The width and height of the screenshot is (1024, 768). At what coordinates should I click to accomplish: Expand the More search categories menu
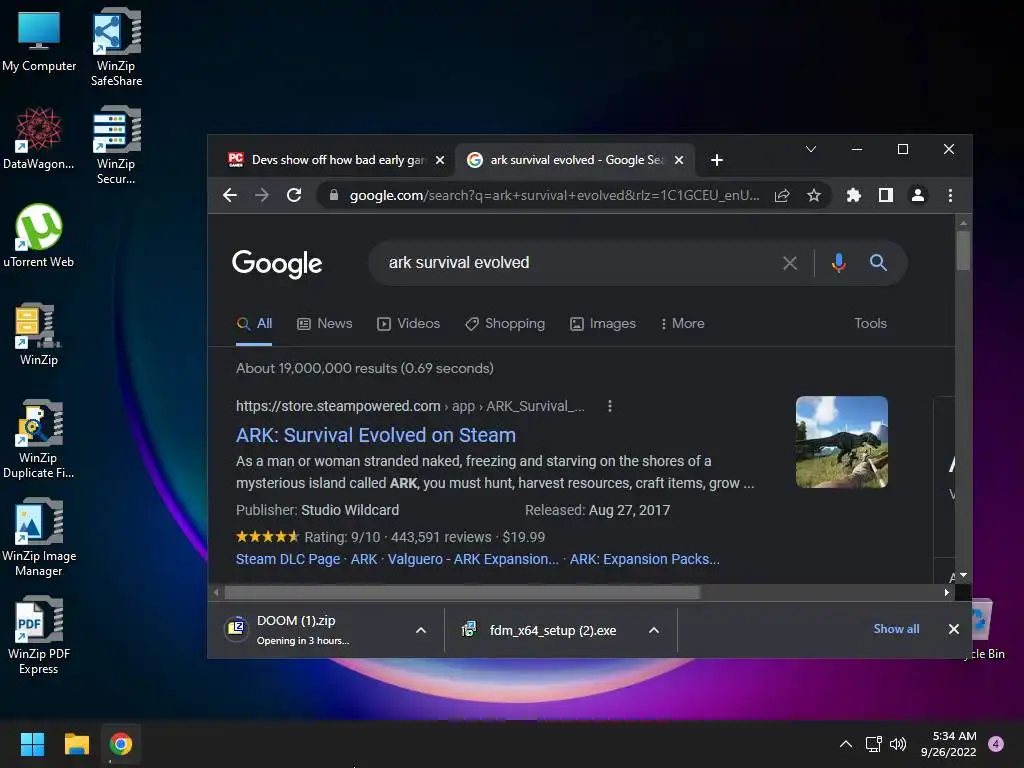click(682, 324)
